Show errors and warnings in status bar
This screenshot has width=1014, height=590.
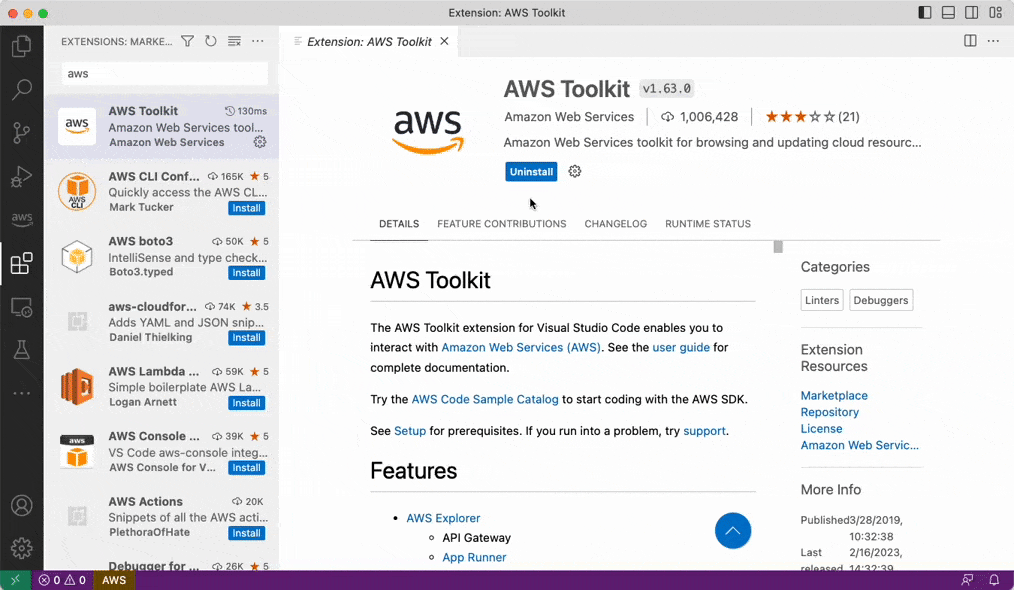[62, 580]
